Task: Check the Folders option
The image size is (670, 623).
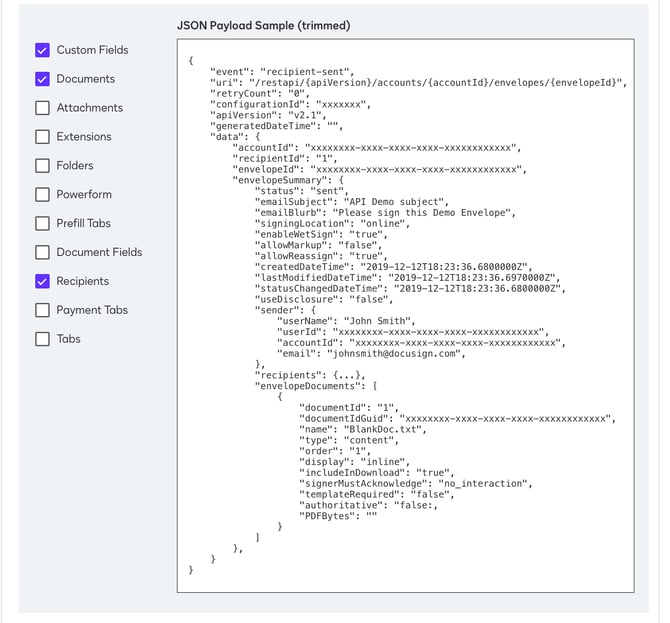Action: [x=42, y=166]
